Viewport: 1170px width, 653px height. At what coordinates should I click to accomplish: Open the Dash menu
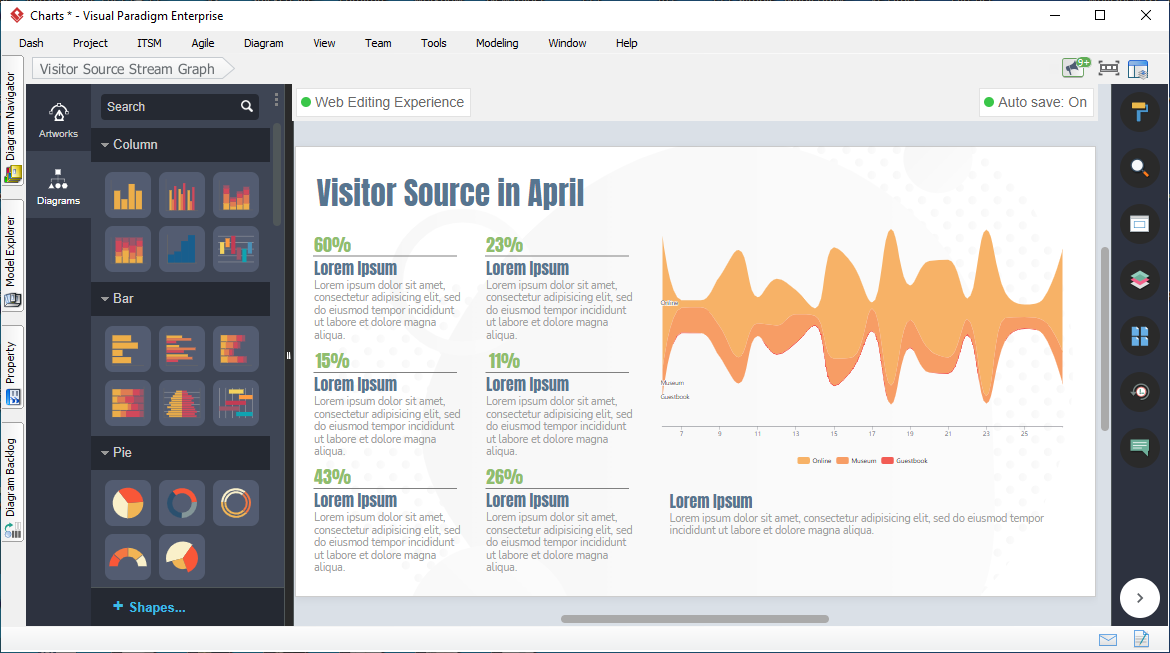coord(31,43)
